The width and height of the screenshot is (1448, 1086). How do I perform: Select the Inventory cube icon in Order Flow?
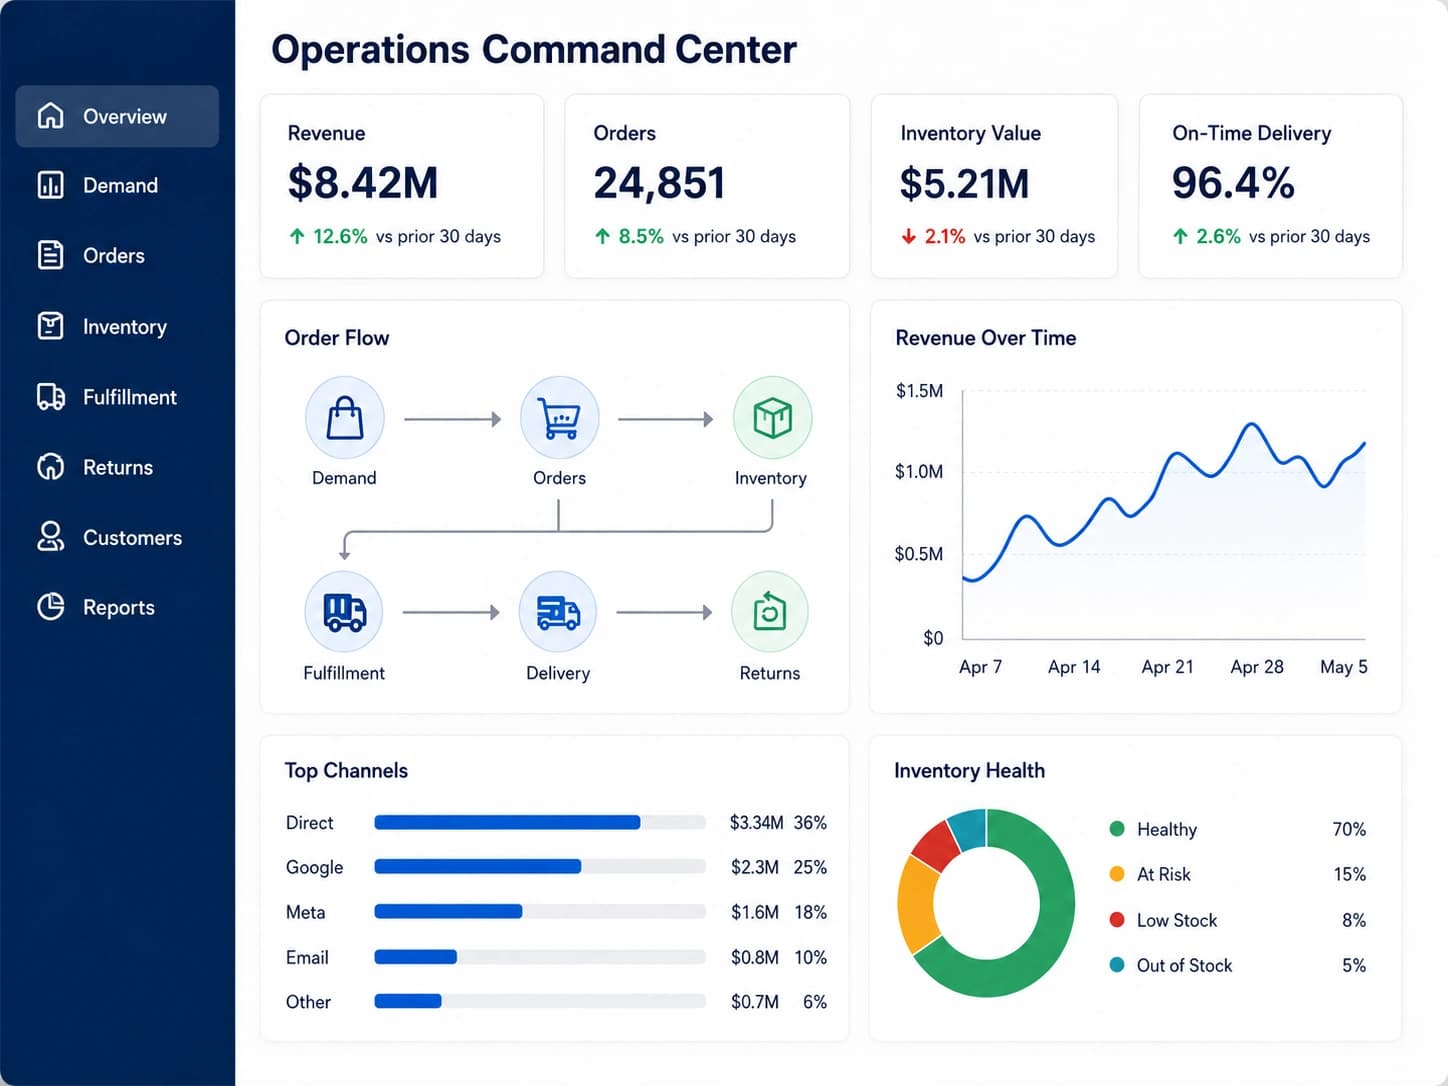772,418
